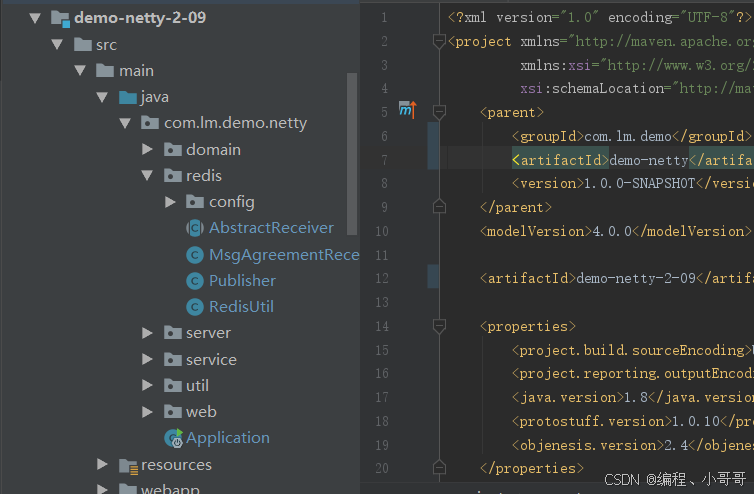The image size is (754, 494).
Task: Select the web package label
Action: click(x=201, y=412)
